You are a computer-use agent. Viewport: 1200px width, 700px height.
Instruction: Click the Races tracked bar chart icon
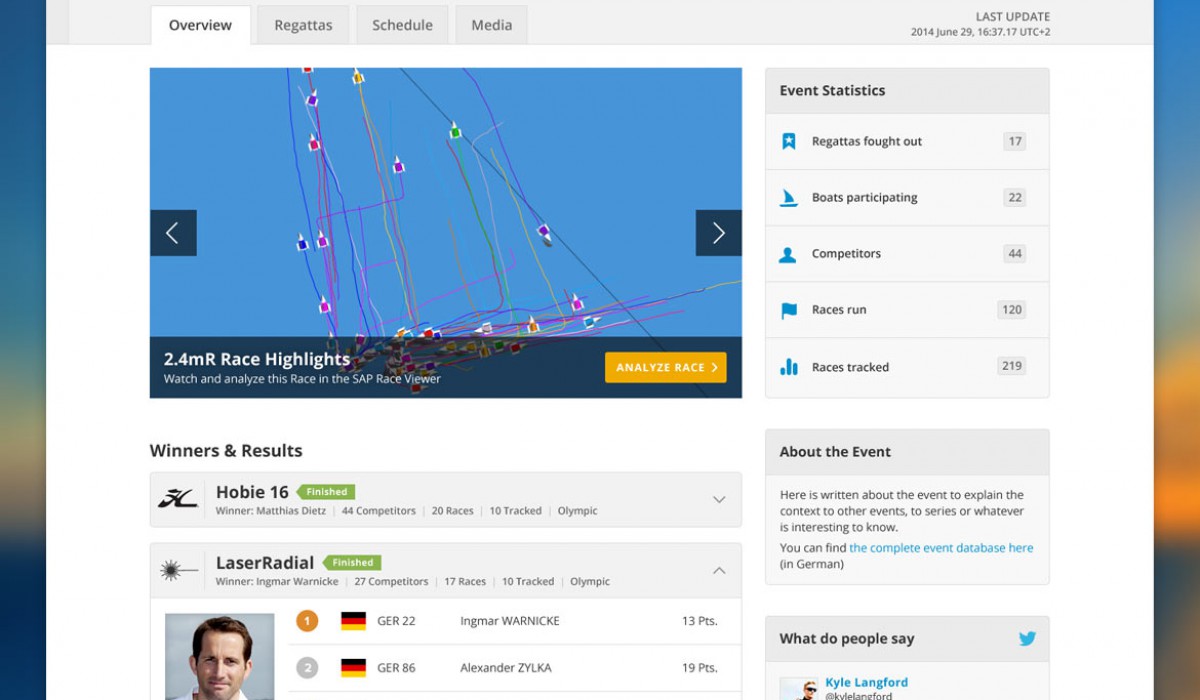click(x=788, y=367)
